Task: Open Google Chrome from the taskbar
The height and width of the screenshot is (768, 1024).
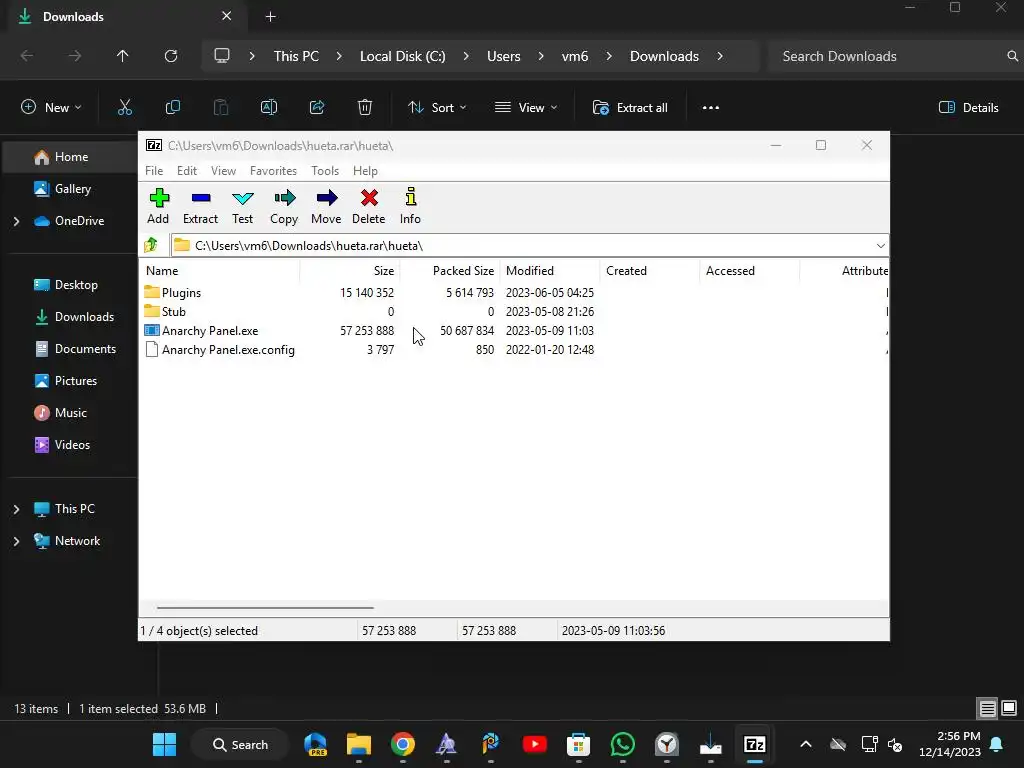Action: coord(403,744)
